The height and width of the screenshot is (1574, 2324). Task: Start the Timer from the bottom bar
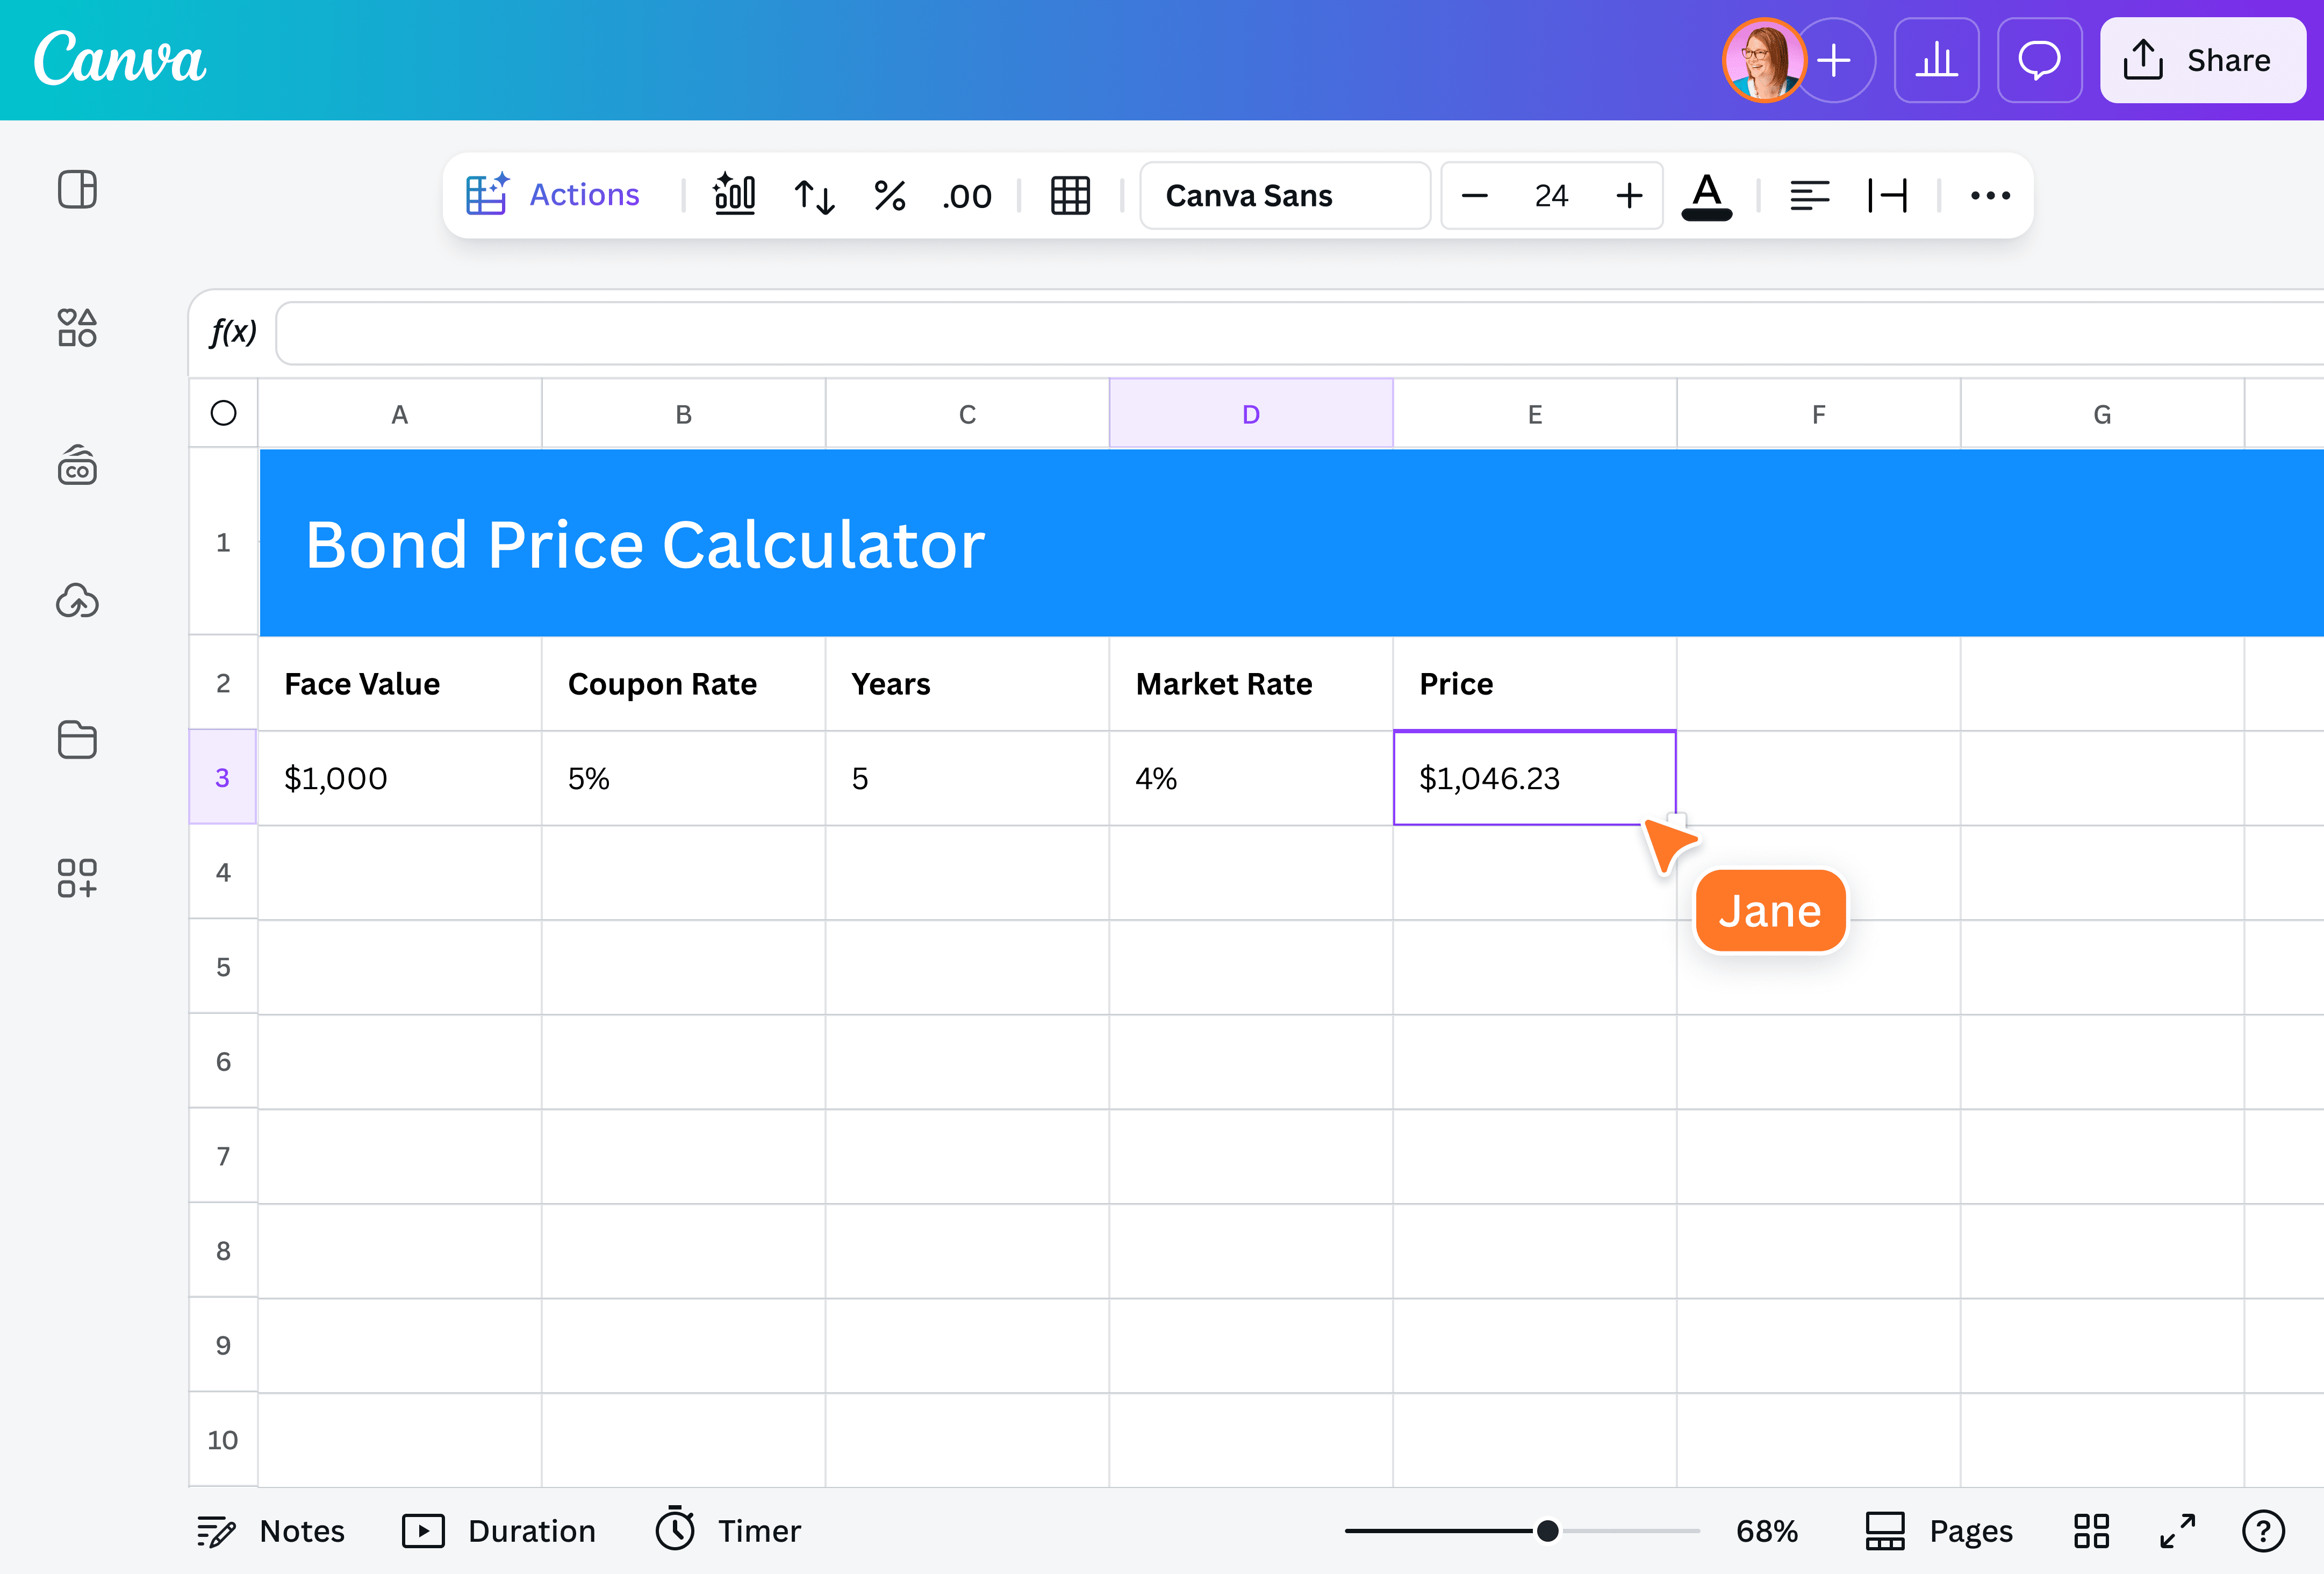(x=728, y=1530)
